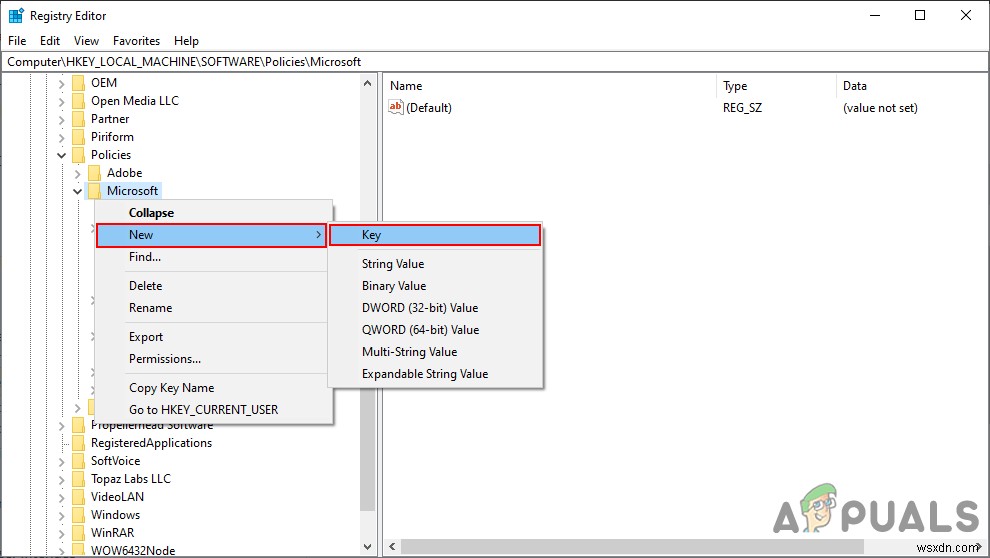Select the Adobe tree key

(x=124, y=173)
